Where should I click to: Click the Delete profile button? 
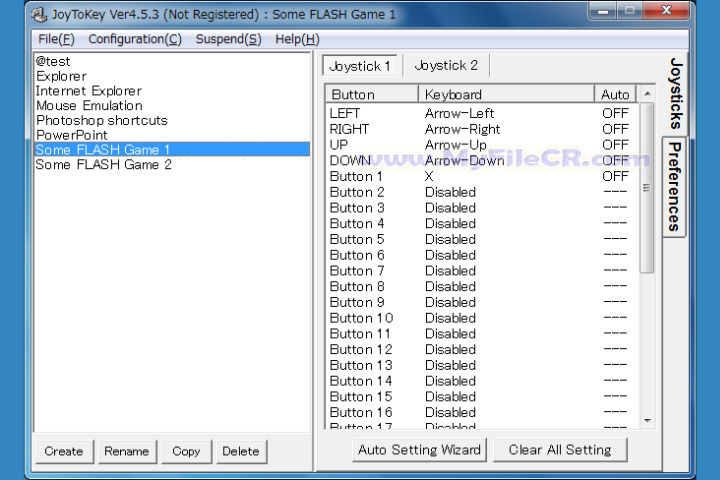tap(241, 452)
